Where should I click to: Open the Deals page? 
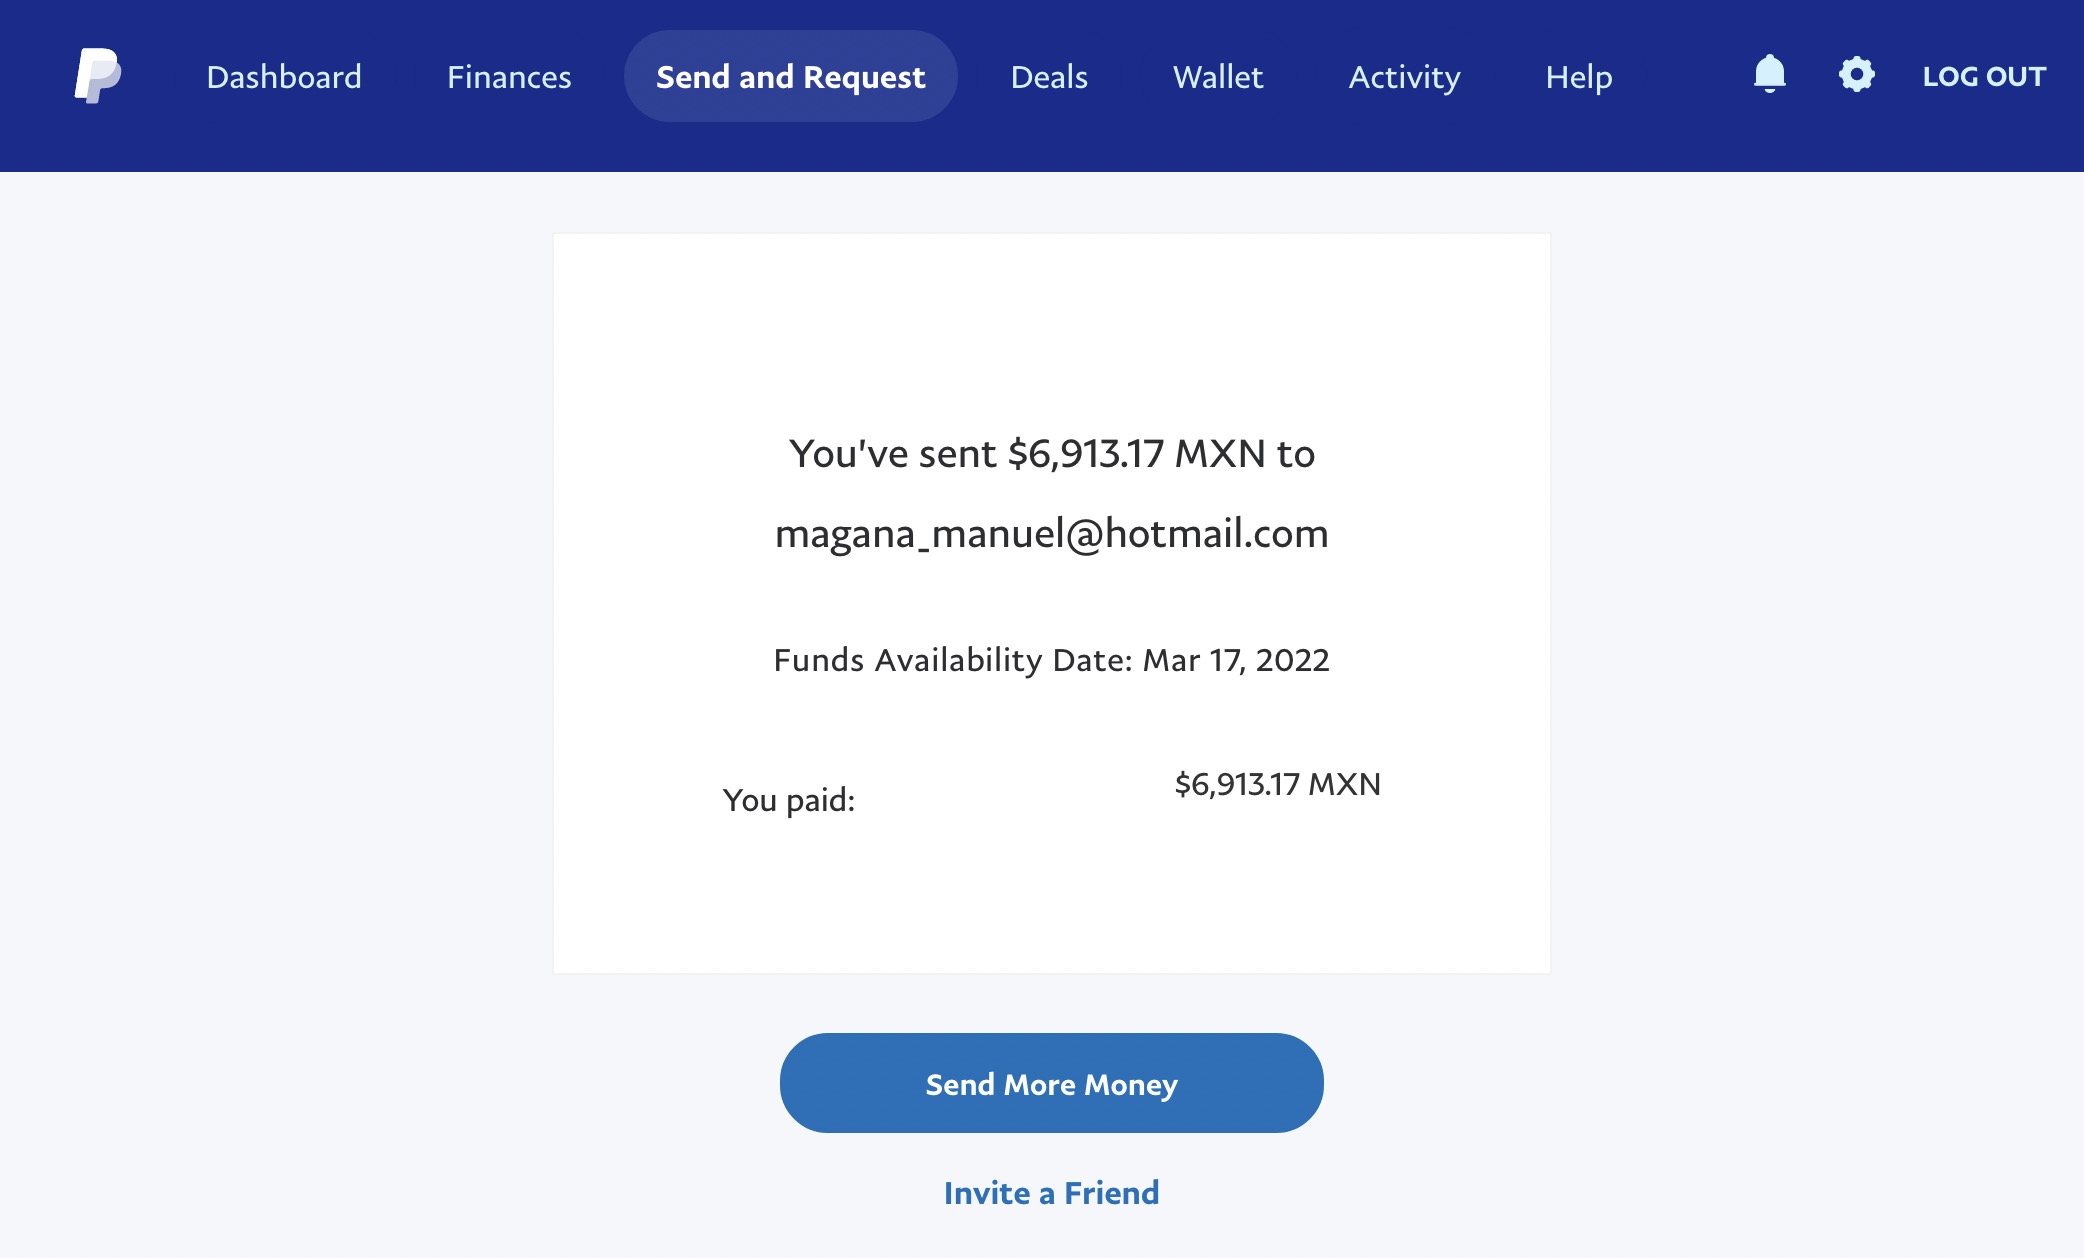point(1049,77)
